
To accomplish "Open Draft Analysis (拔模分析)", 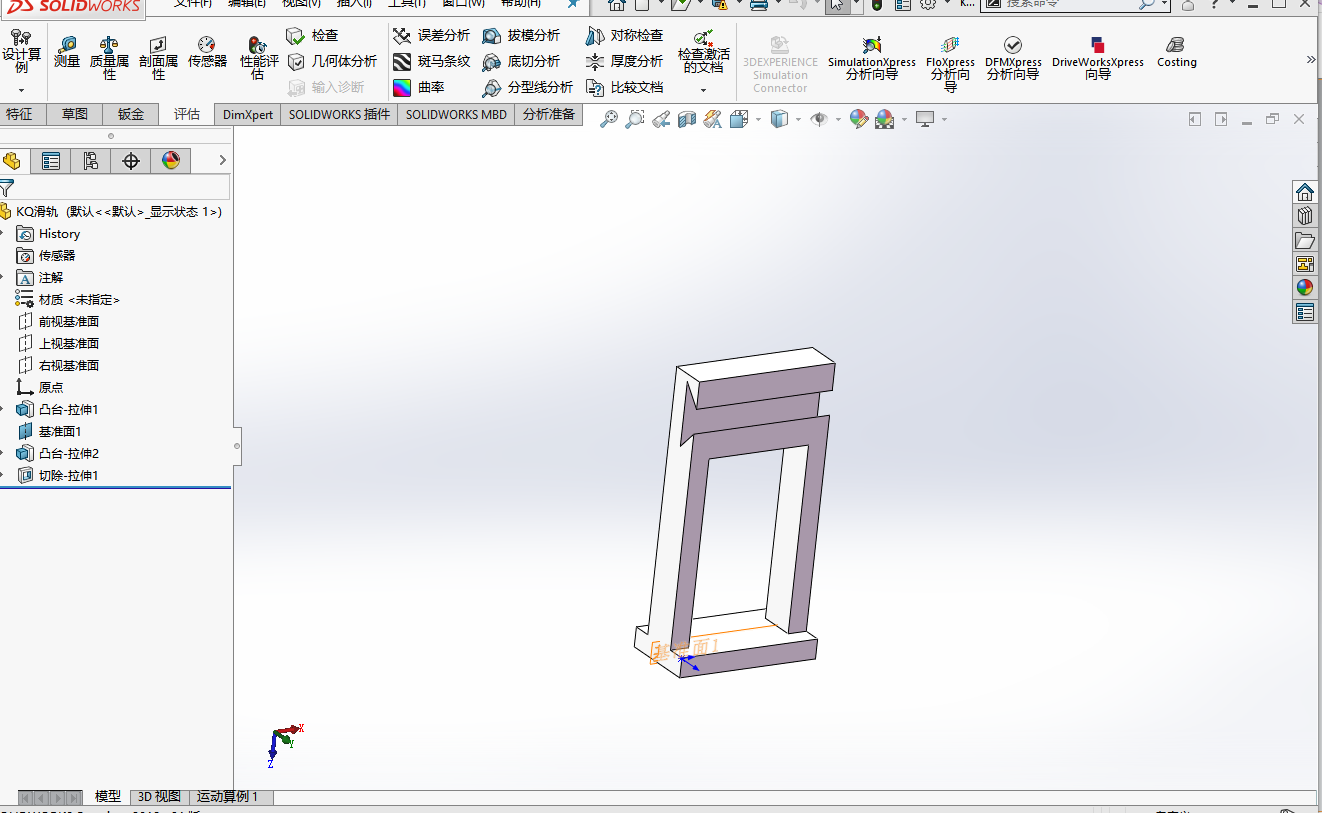I will tap(521, 36).
